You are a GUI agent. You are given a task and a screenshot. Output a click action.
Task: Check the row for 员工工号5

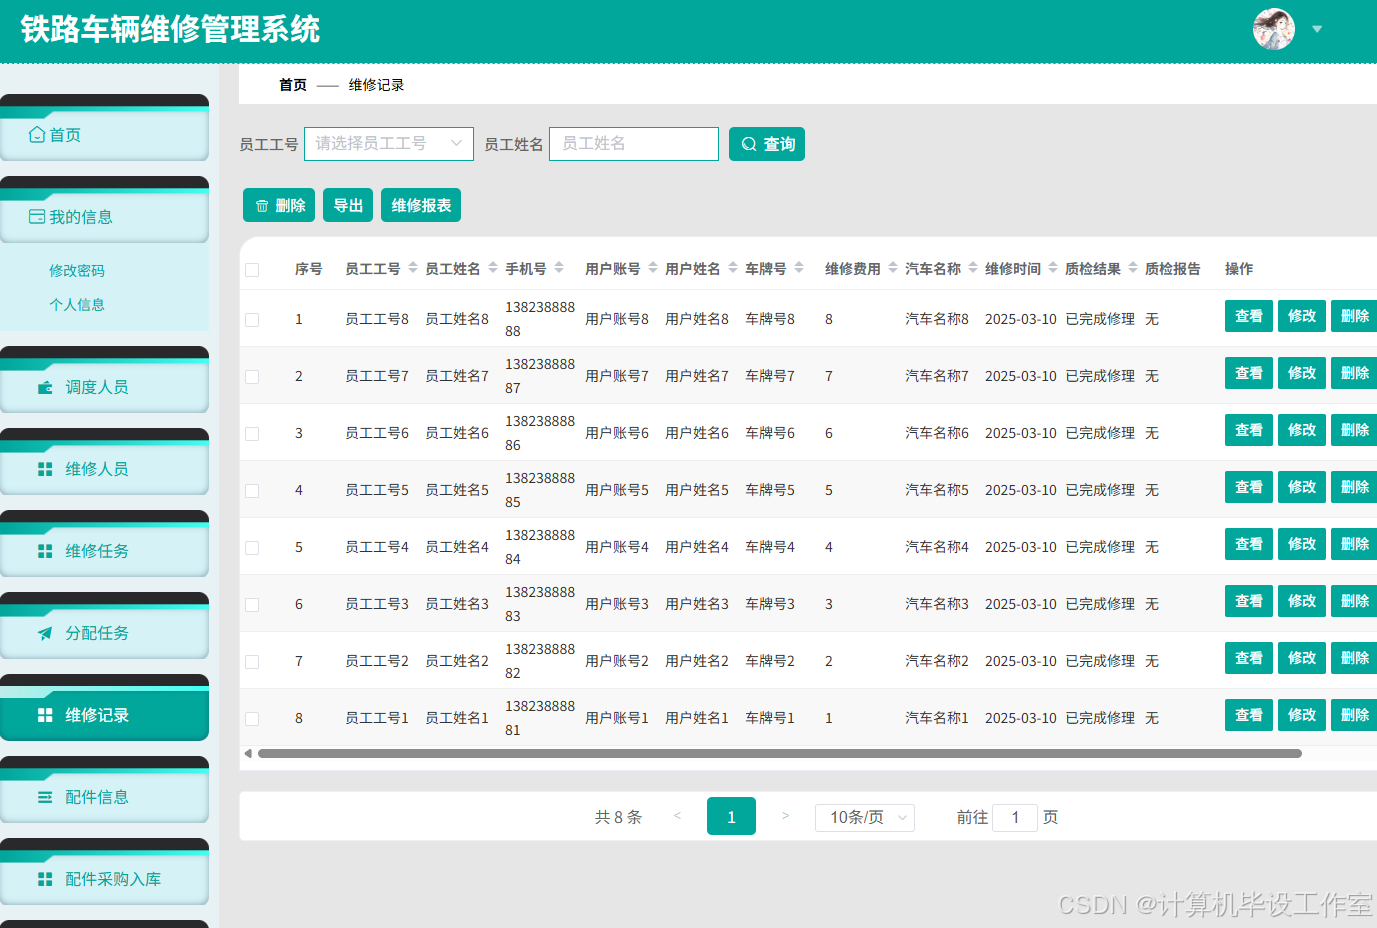coord(252,491)
